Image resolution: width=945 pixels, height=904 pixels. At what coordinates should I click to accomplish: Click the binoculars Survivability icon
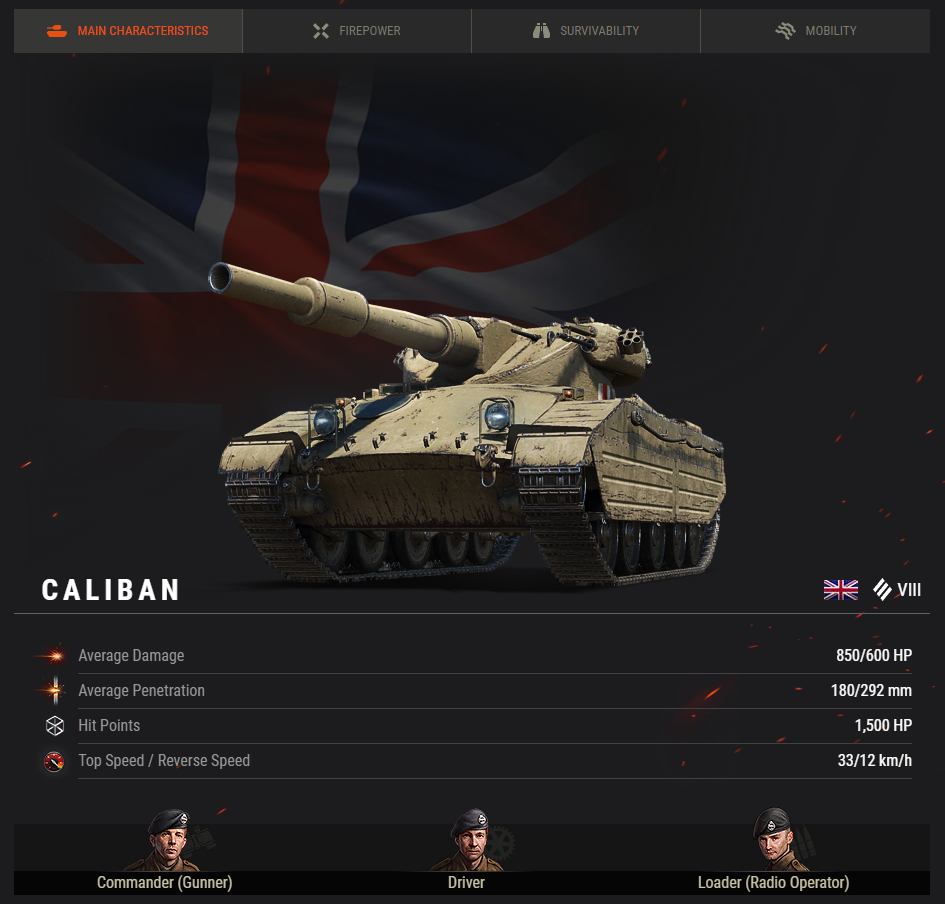pos(541,31)
